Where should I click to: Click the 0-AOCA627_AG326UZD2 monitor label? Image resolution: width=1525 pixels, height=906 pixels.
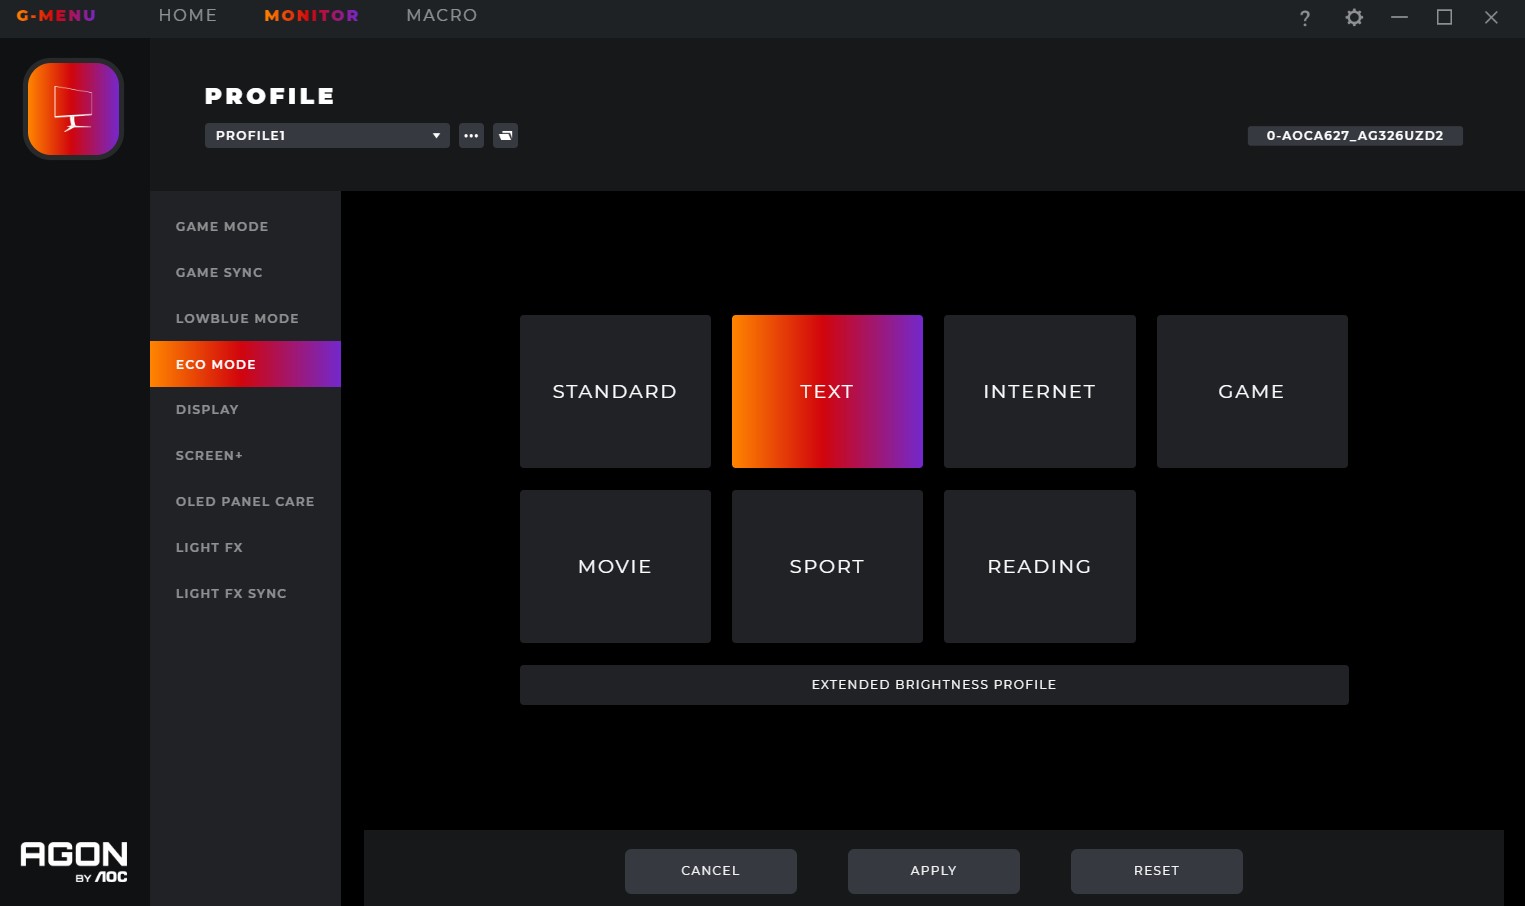[x=1355, y=135]
